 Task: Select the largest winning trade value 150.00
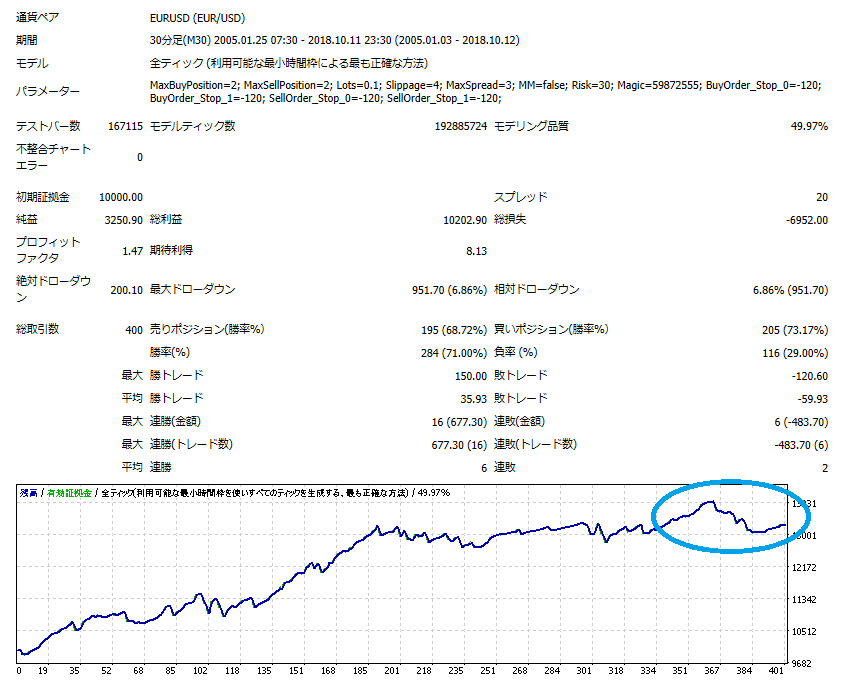pyautogui.click(x=471, y=377)
